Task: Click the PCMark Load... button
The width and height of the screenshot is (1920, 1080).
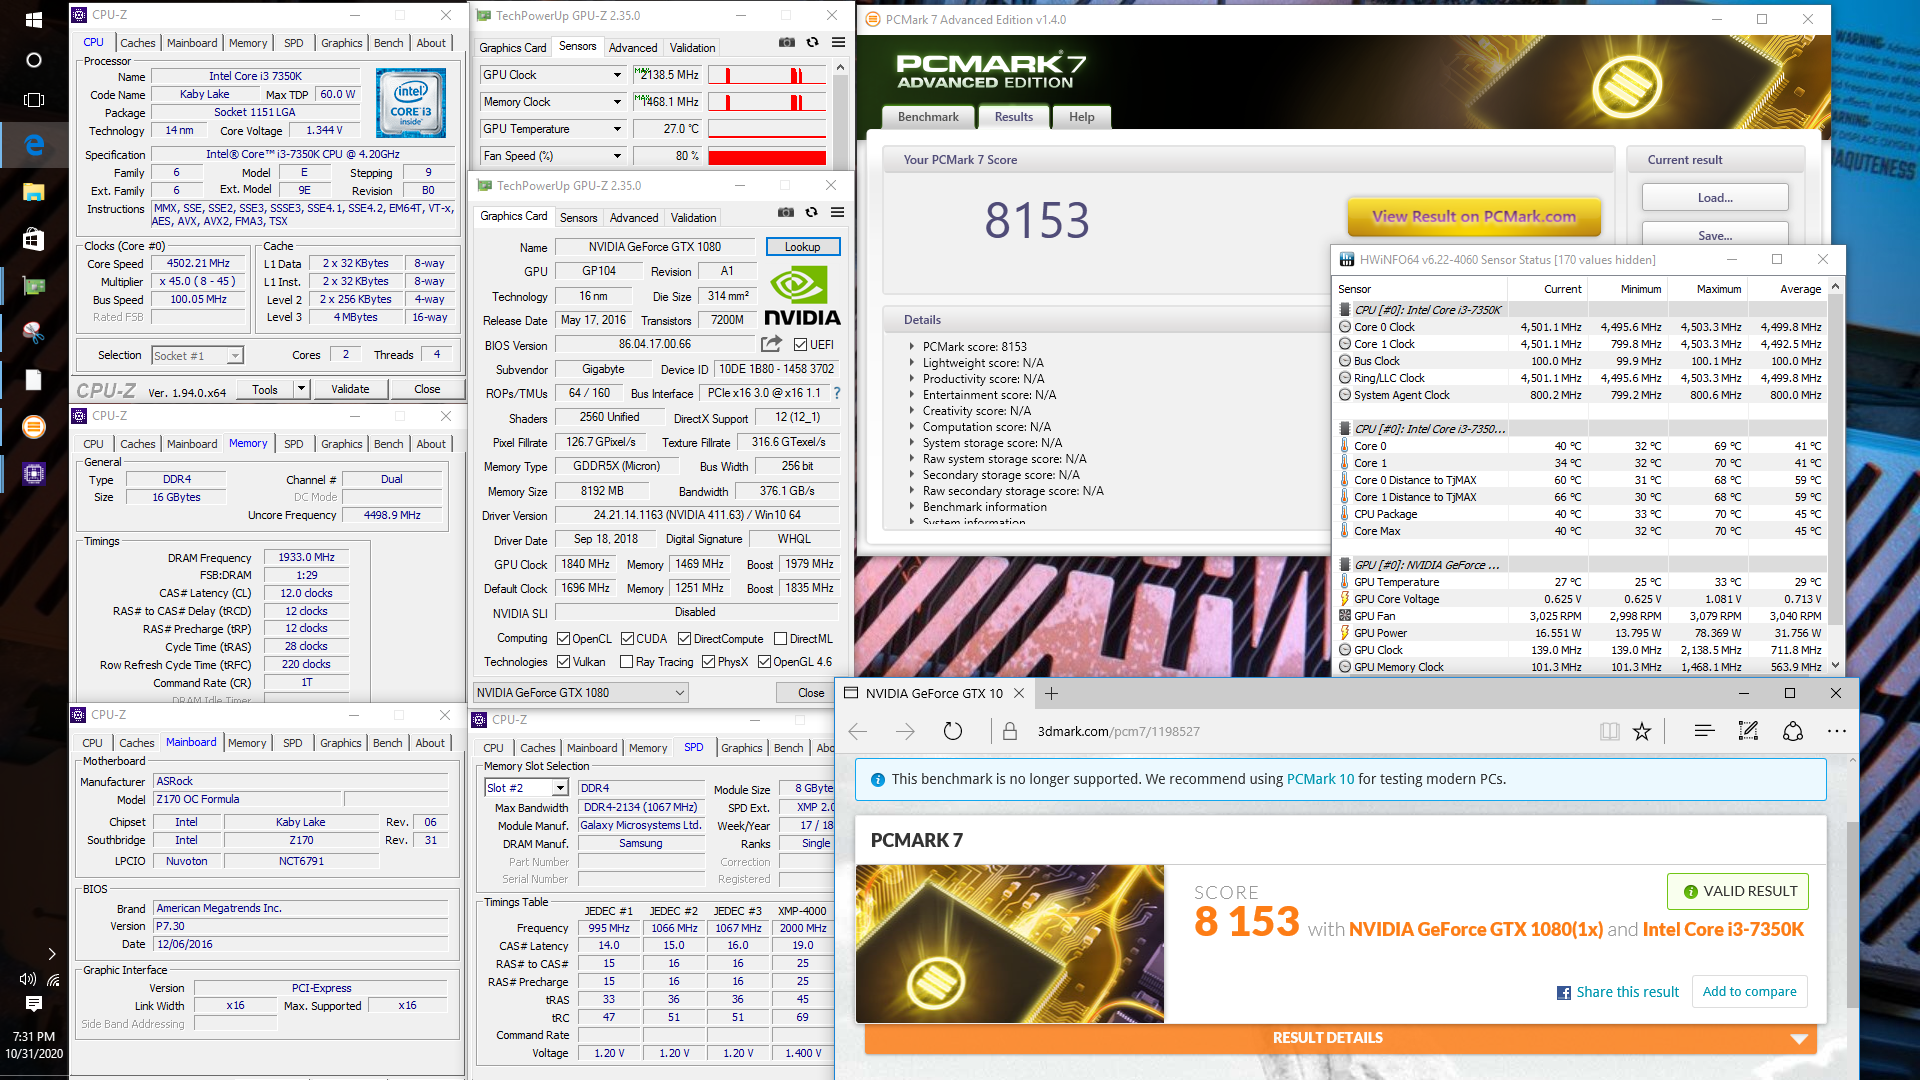Action: point(1715,198)
